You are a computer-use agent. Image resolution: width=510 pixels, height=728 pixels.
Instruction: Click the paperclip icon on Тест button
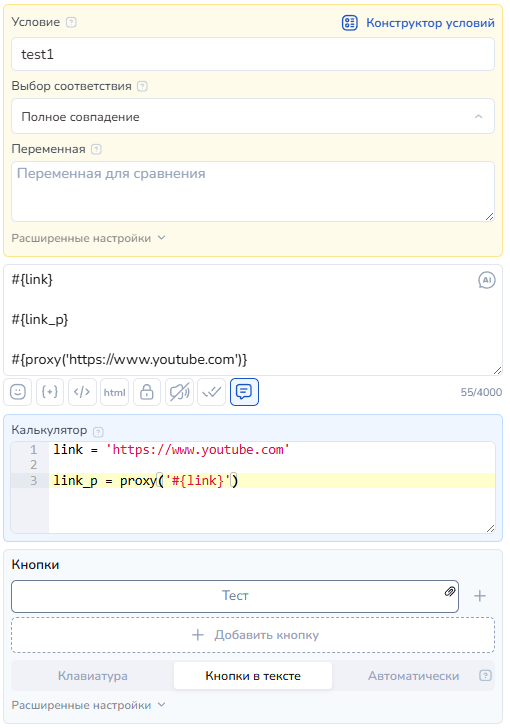point(450,591)
